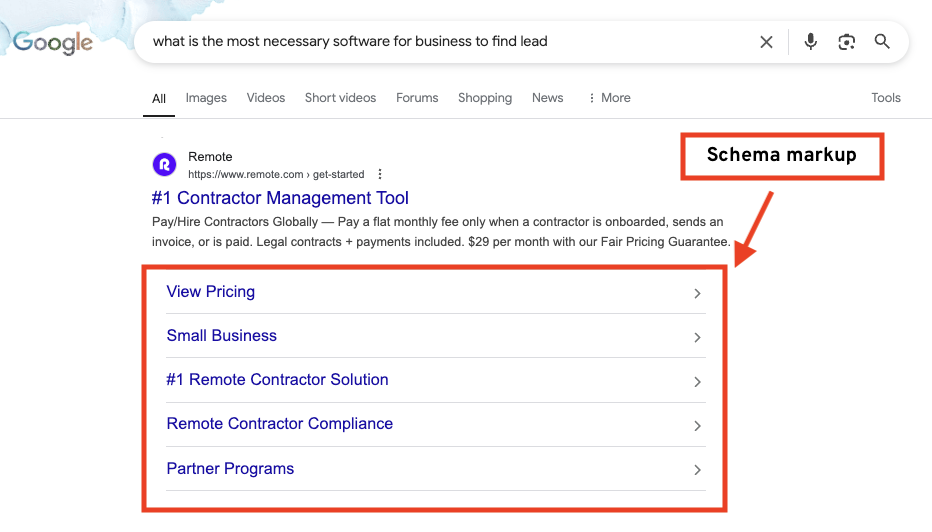Open the Short videos tab
The image size is (932, 532).
pyautogui.click(x=341, y=98)
